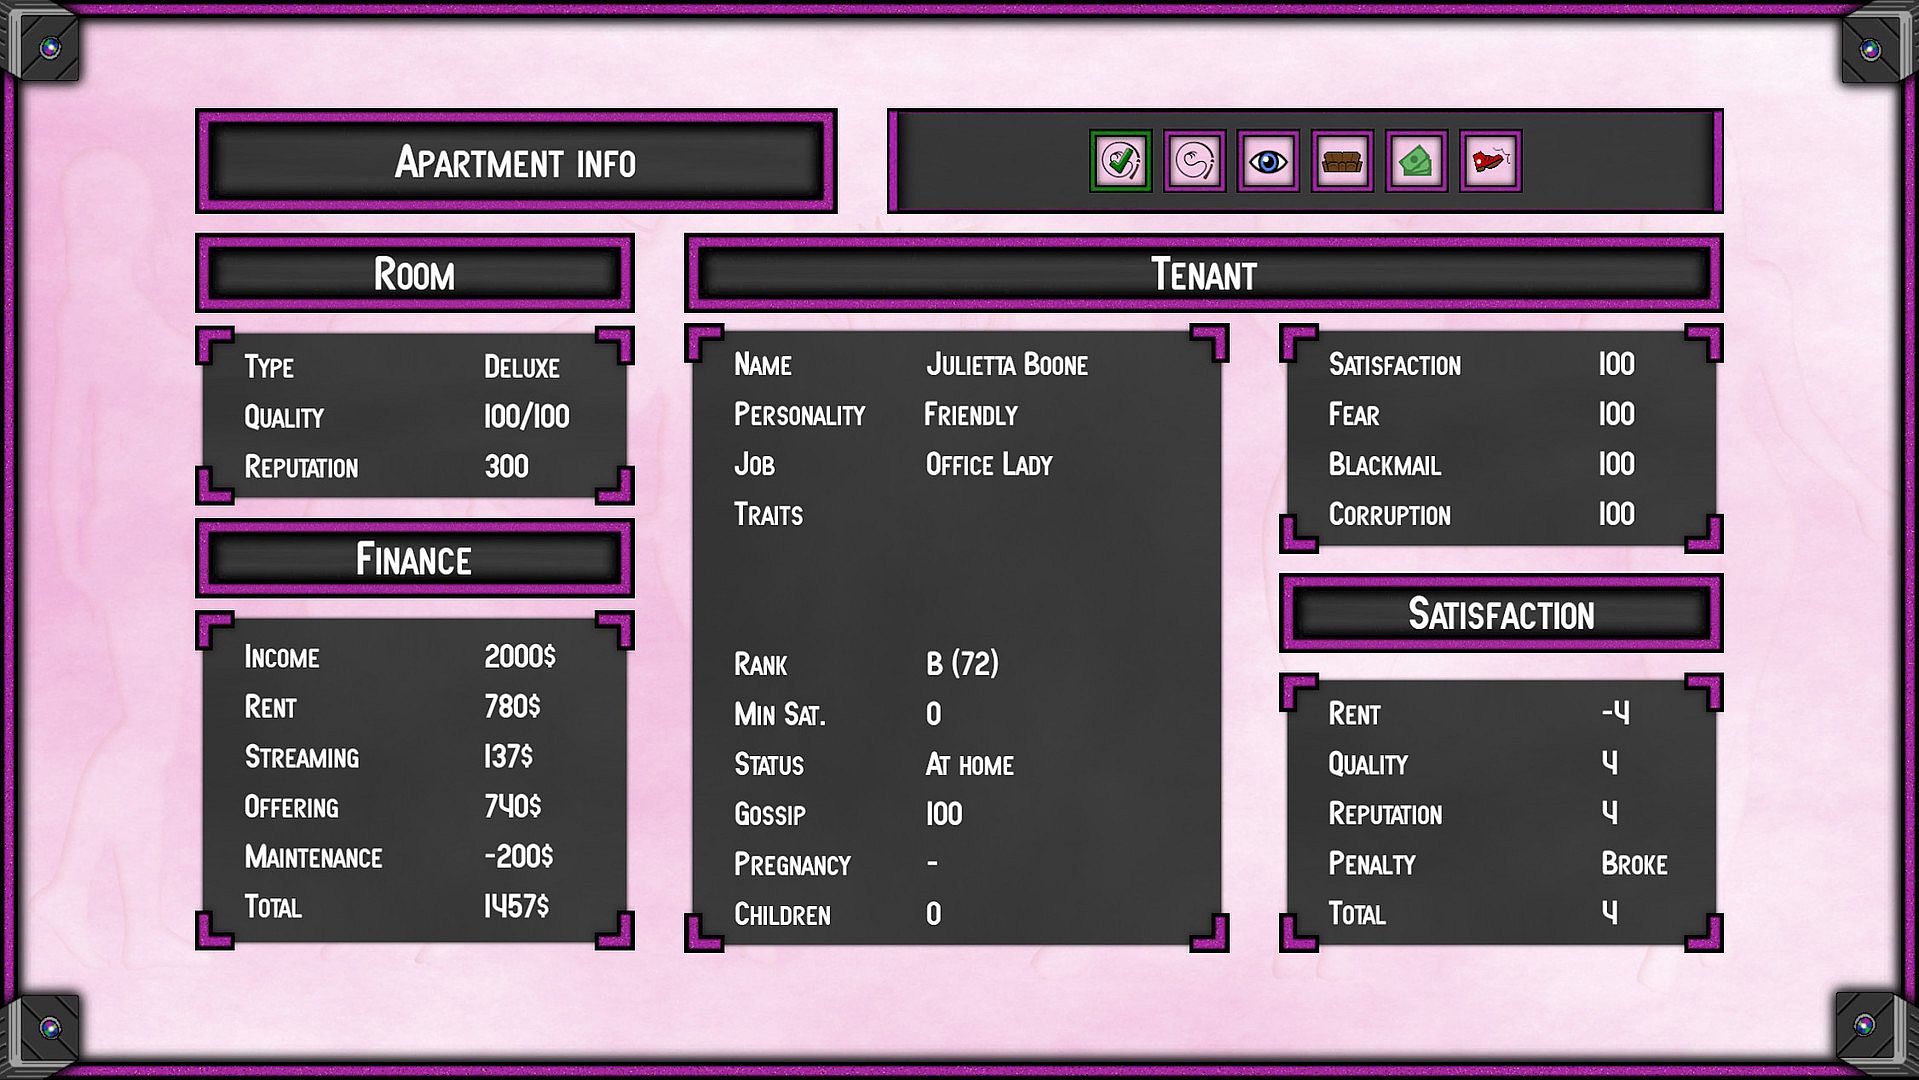
Task: Click the Quality label in Satisfaction panel
Action: tap(1368, 764)
